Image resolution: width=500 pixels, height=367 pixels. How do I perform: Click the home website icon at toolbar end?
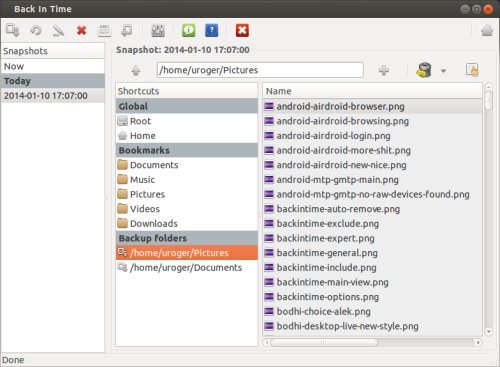487,31
